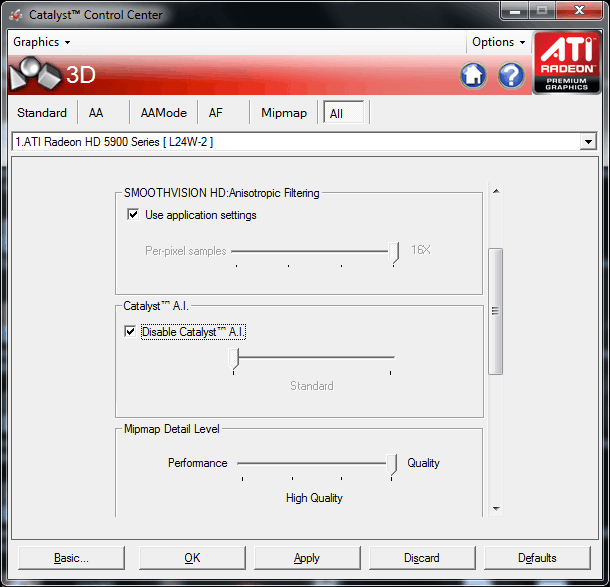
Task: Switch to the AA tab
Action: click(96, 113)
